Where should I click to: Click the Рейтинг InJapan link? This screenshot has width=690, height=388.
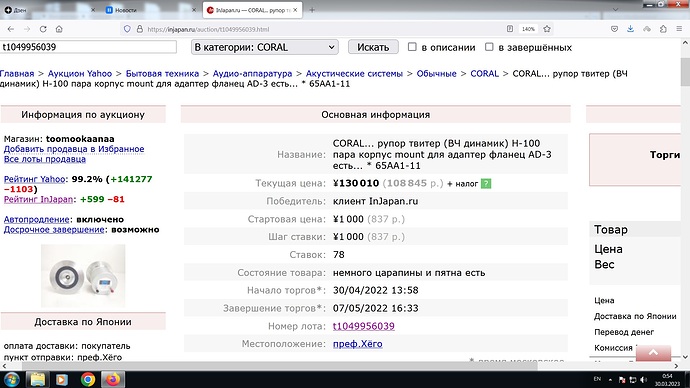coord(38,199)
